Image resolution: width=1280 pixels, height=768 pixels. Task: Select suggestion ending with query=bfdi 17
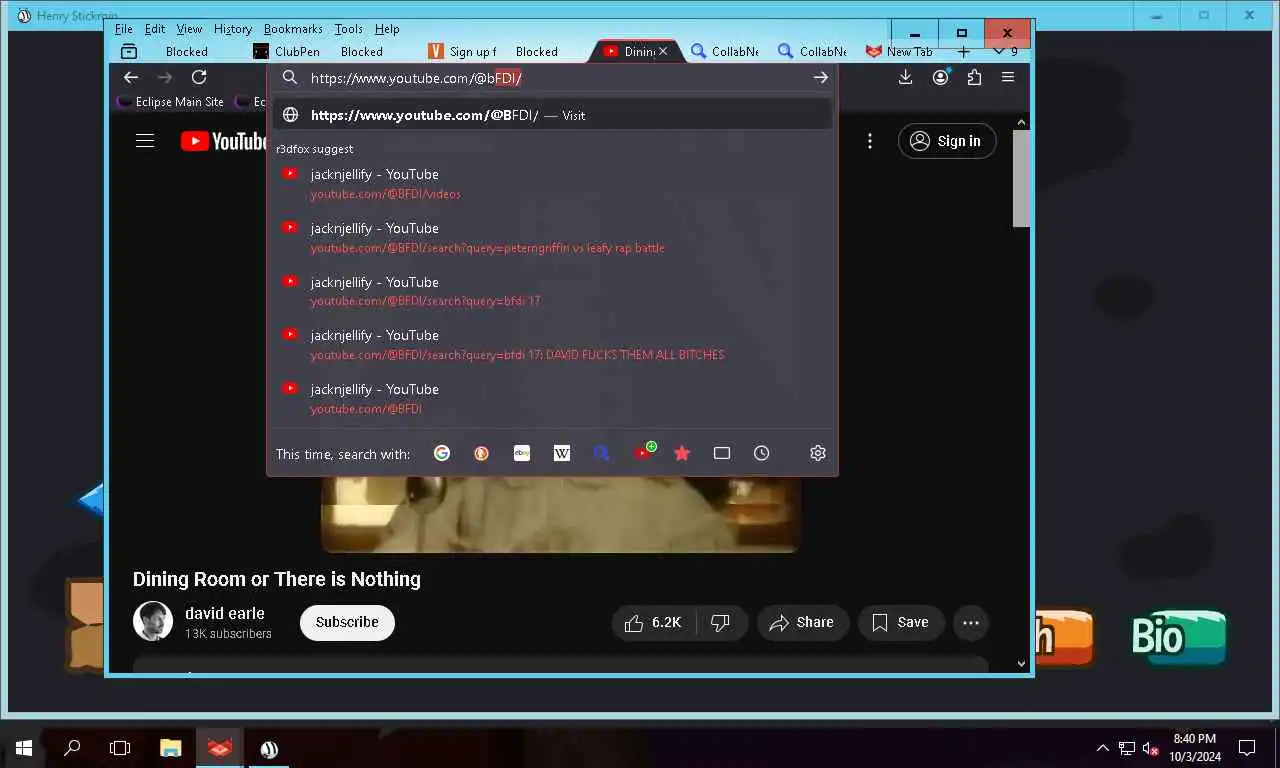[x=552, y=291]
